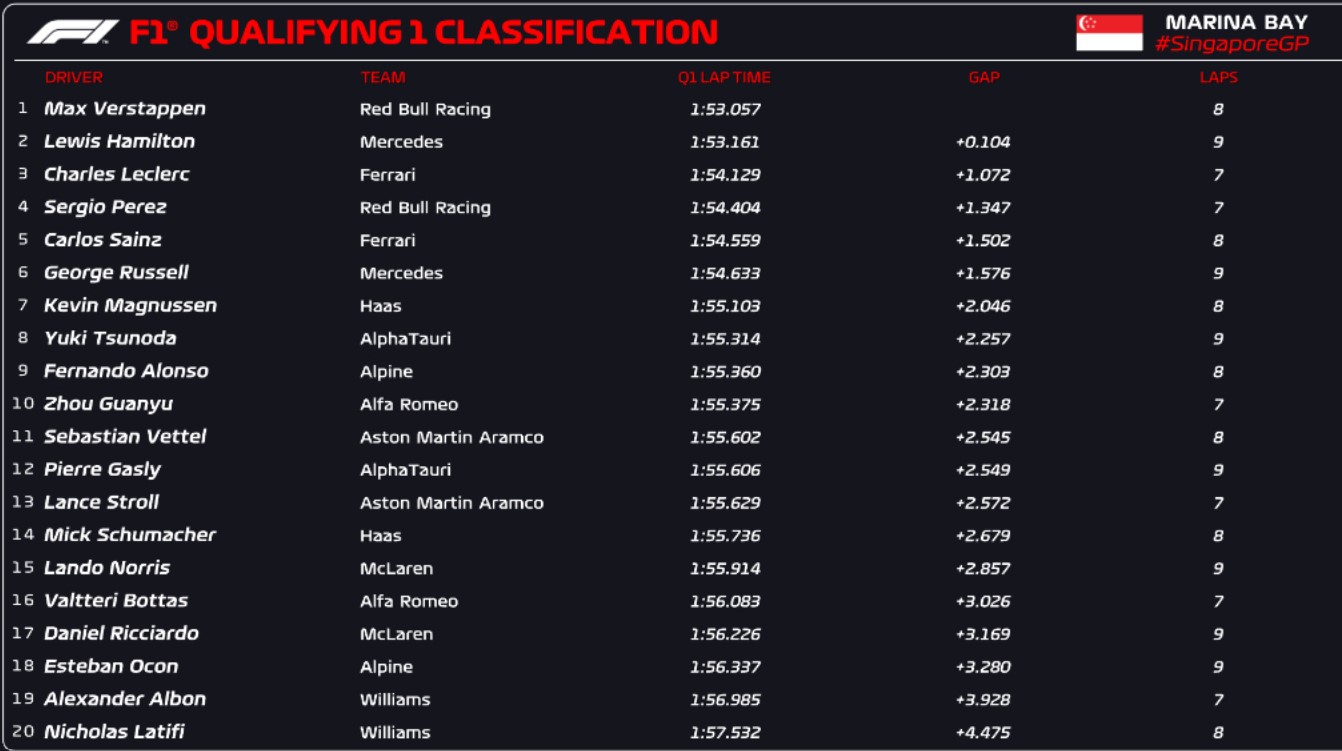
Task: Click the Gap column header
Action: 984,77
